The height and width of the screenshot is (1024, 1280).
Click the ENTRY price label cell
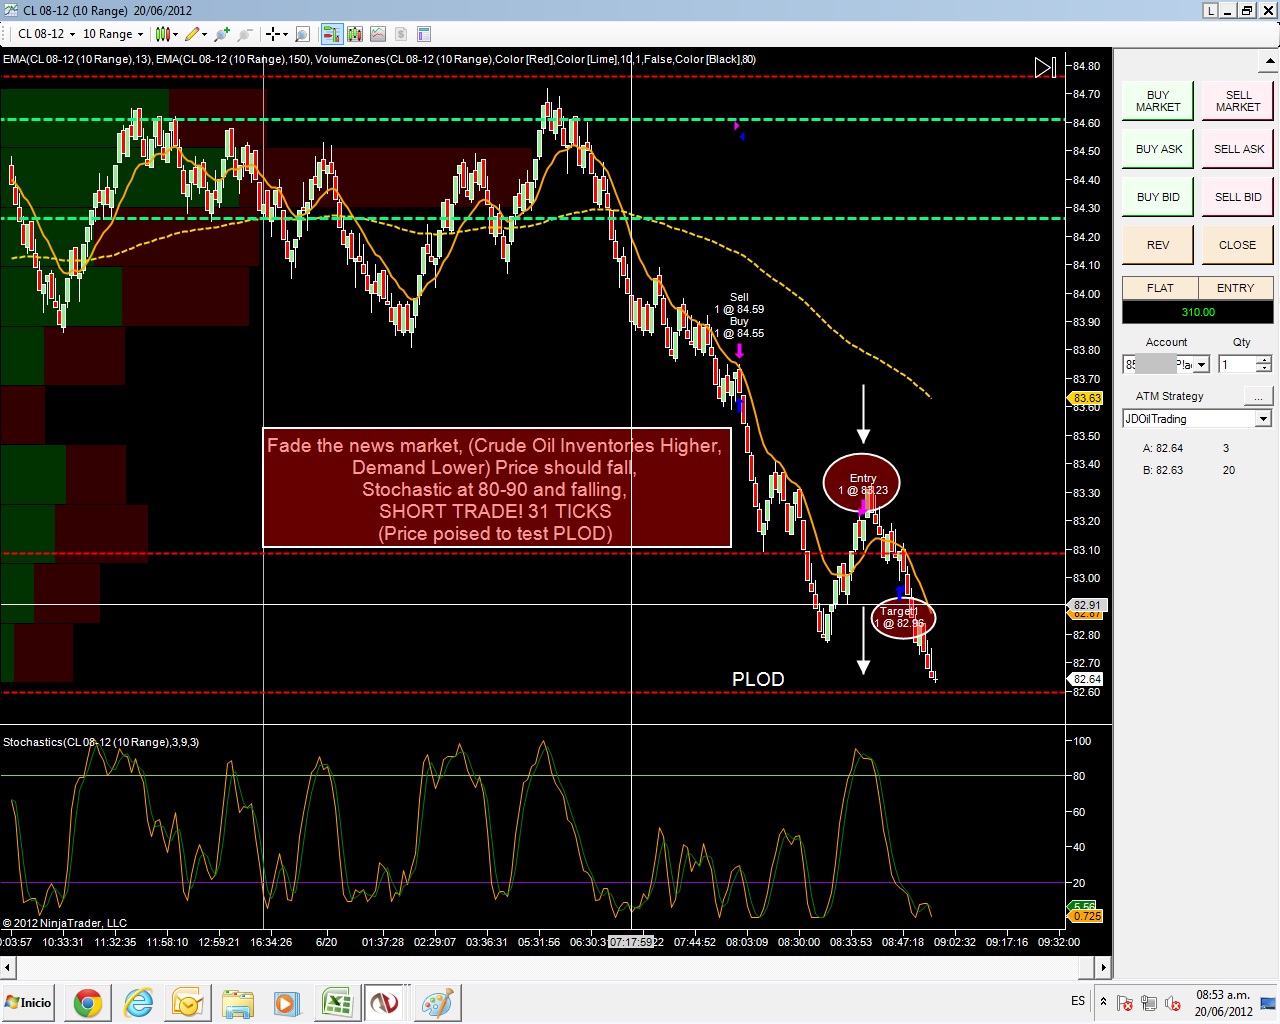coord(1236,288)
